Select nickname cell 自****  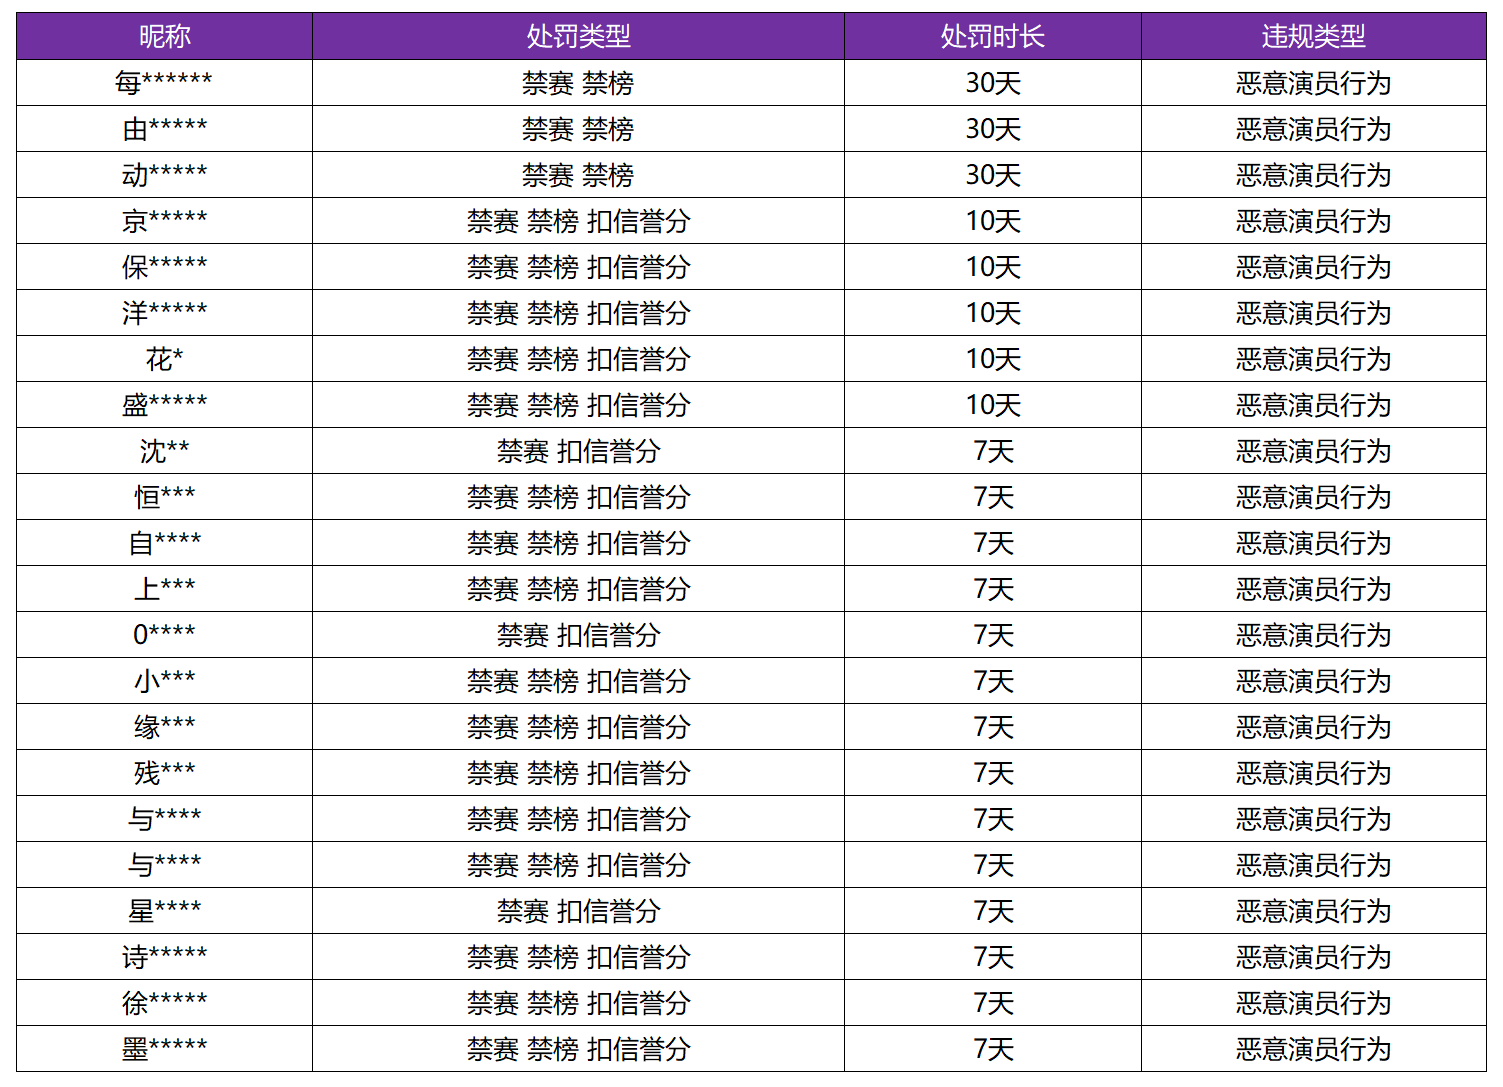(164, 543)
